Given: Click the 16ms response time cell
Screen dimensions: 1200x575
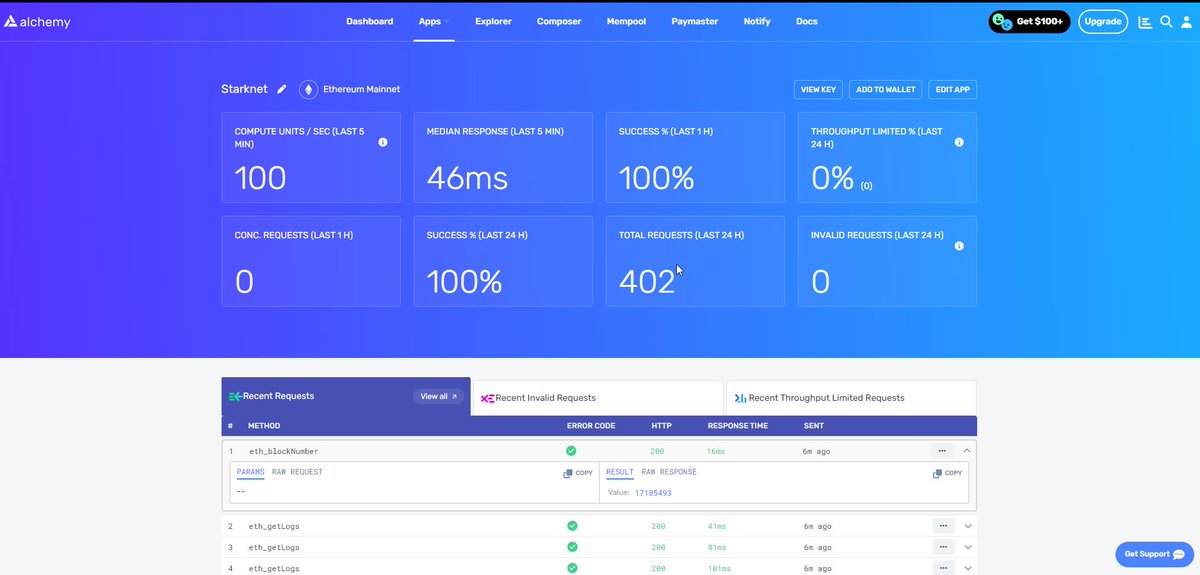Looking at the screenshot, I should pos(715,451).
